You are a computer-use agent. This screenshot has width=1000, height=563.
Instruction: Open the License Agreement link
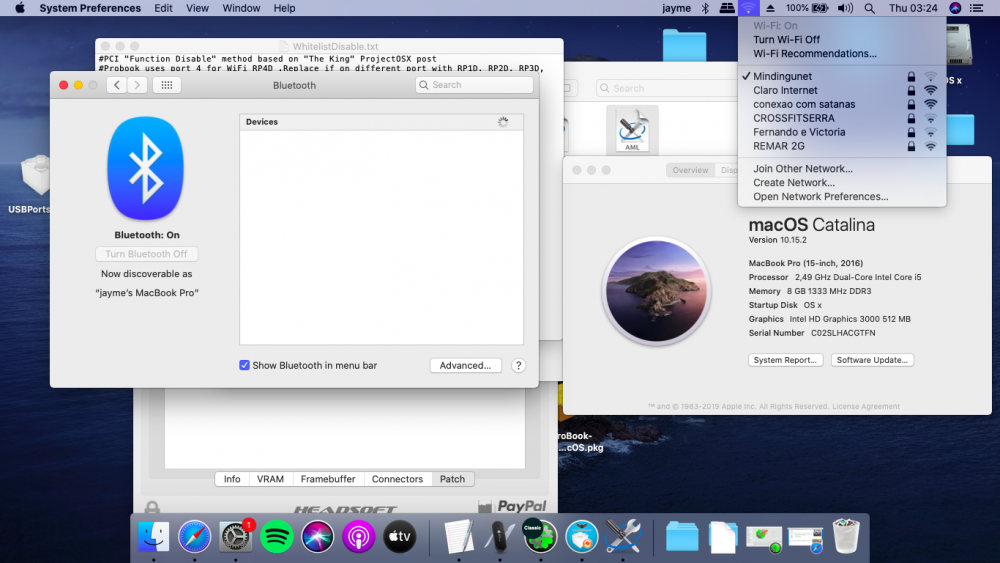pos(866,406)
